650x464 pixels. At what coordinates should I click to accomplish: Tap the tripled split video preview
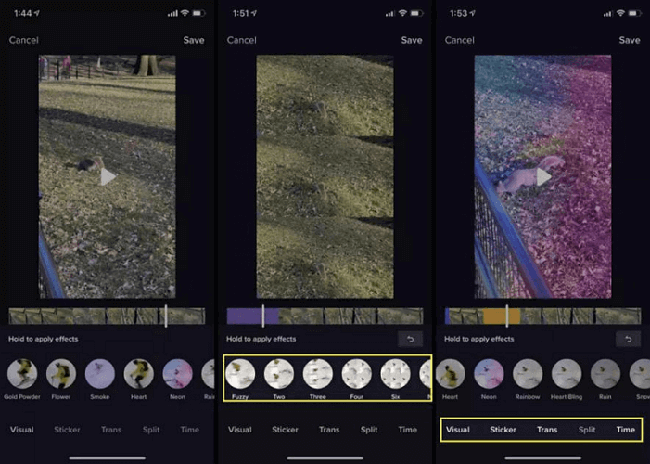(325, 177)
